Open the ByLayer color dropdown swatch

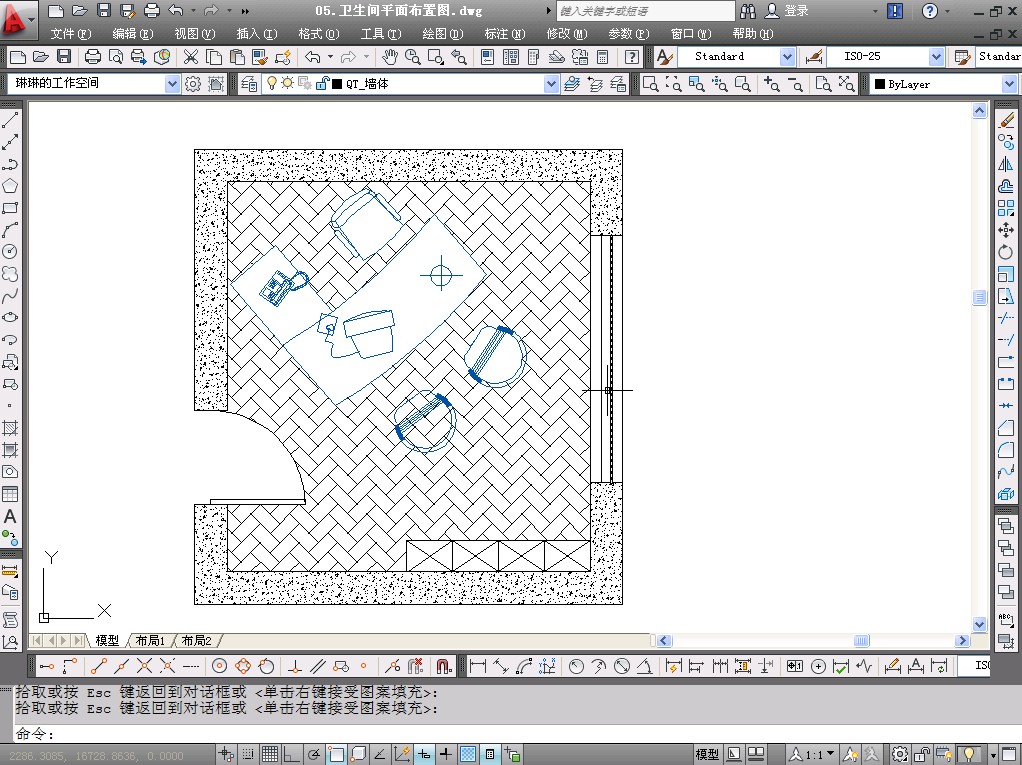click(x=1008, y=85)
